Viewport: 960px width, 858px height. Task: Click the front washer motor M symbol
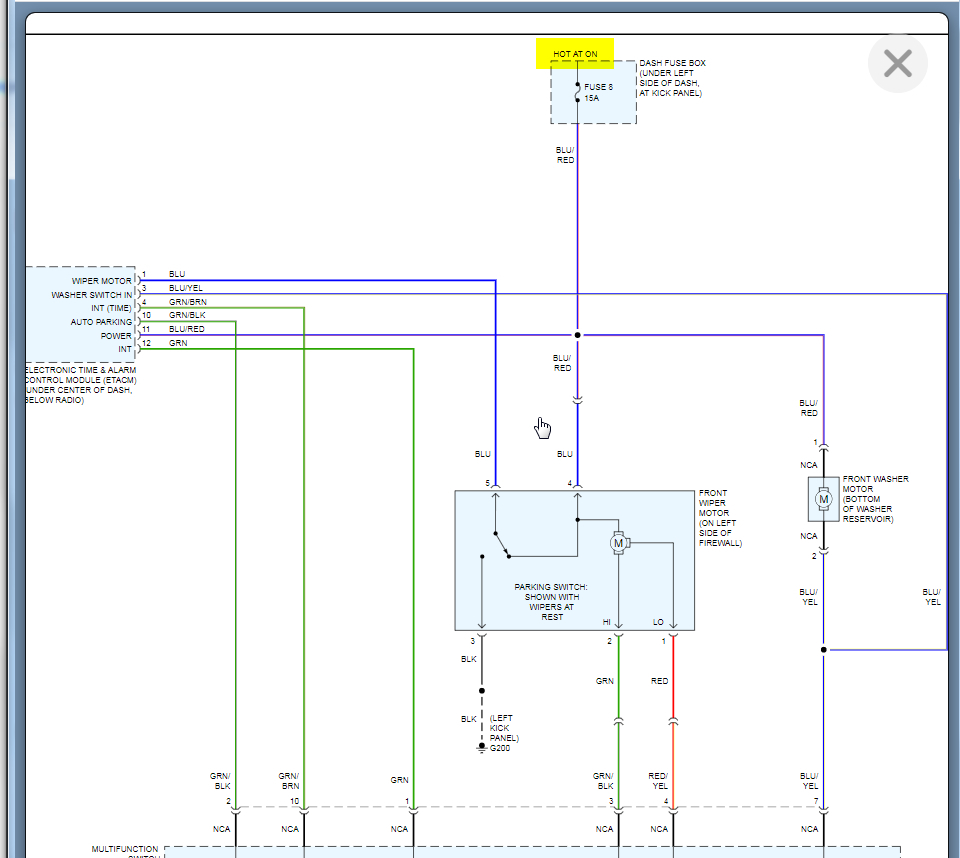(823, 498)
